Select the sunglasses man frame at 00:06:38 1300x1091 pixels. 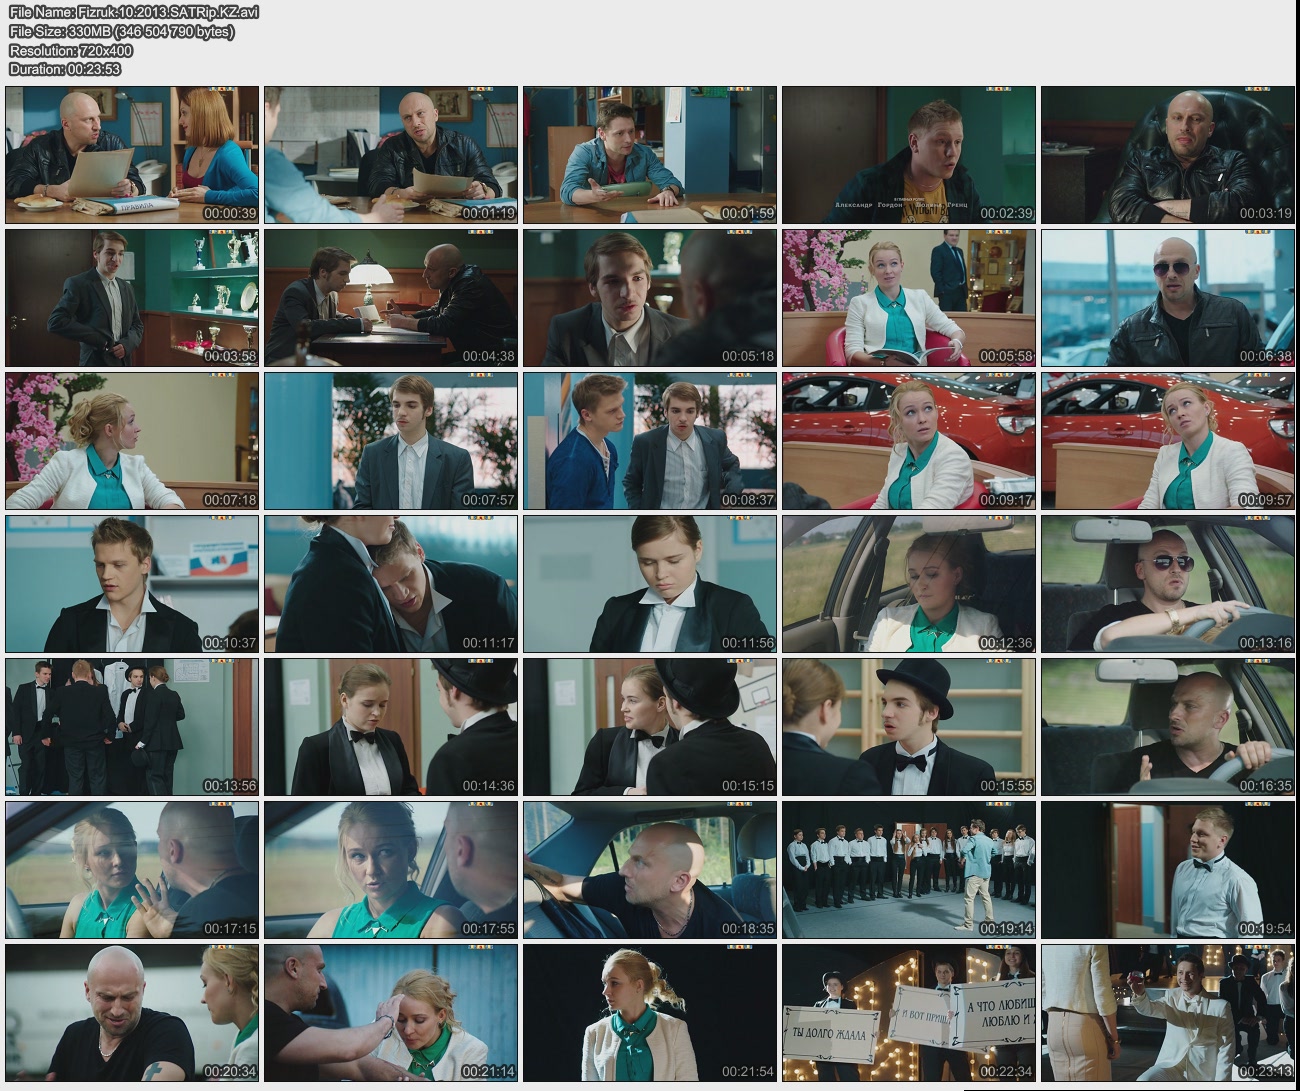(x=1167, y=298)
